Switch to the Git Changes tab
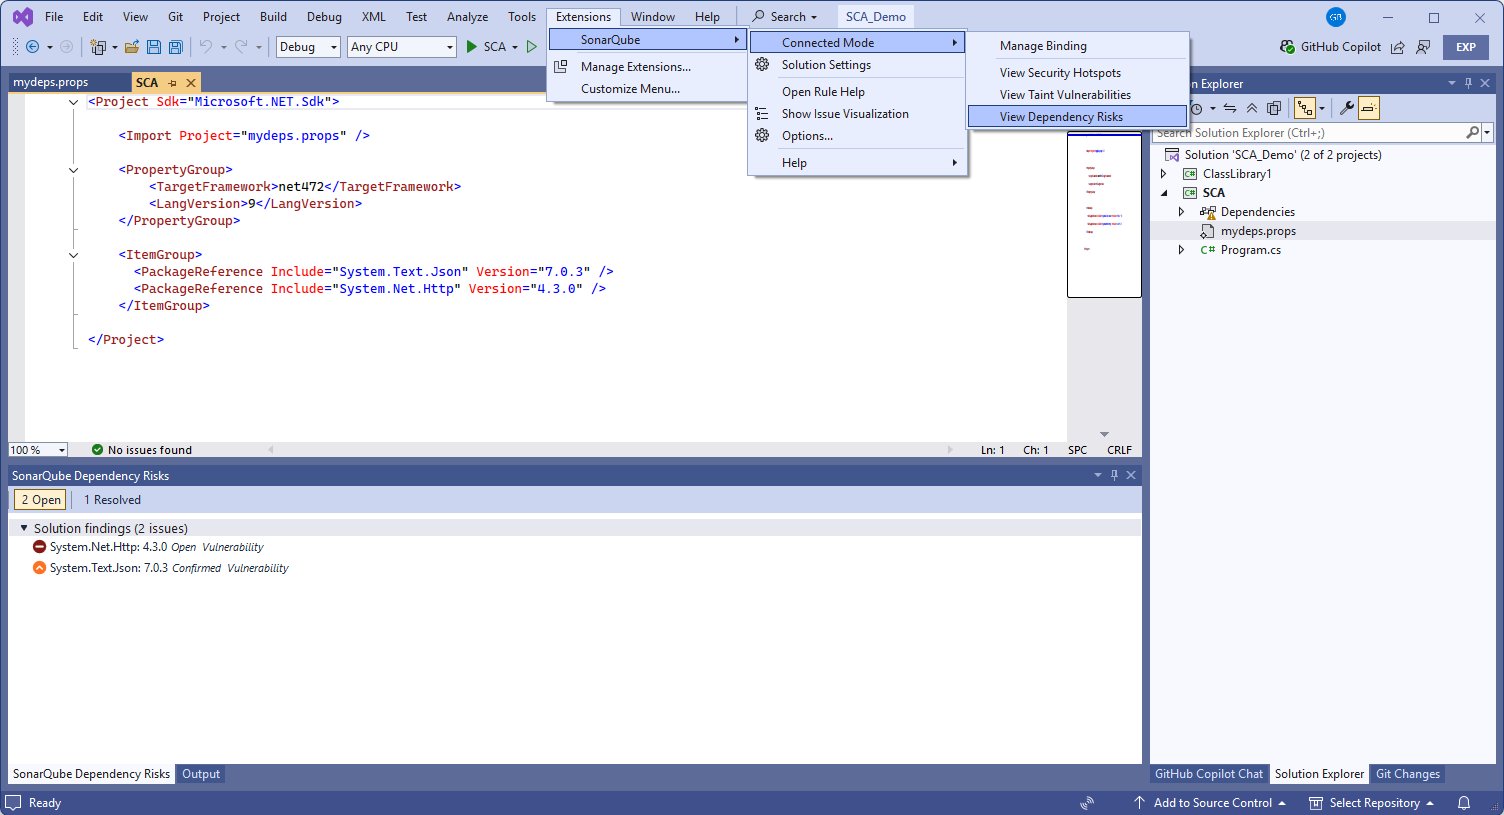 point(1408,774)
